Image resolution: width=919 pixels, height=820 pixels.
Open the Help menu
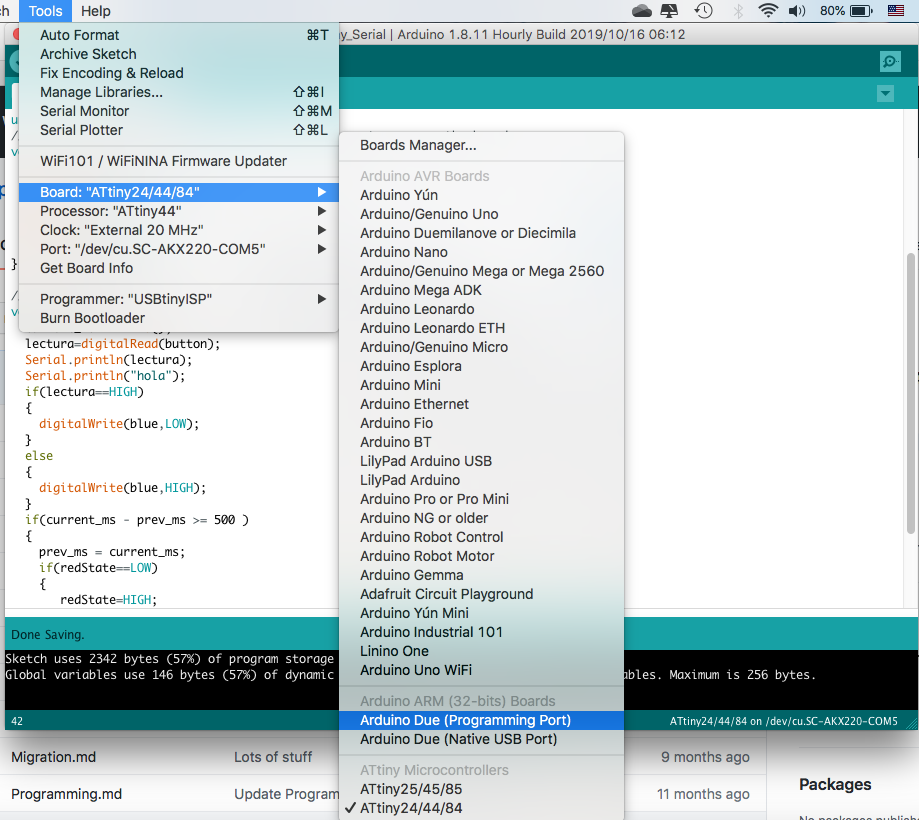click(96, 11)
